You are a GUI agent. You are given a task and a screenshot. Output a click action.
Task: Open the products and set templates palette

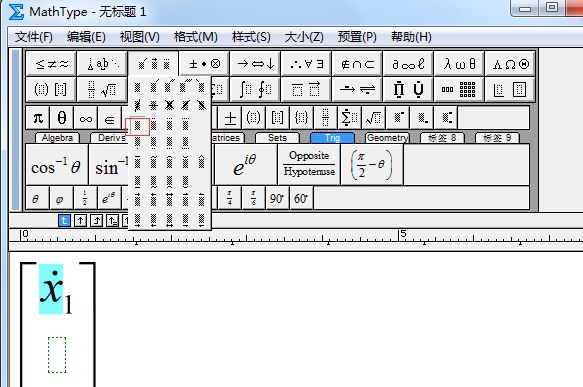click(408, 90)
